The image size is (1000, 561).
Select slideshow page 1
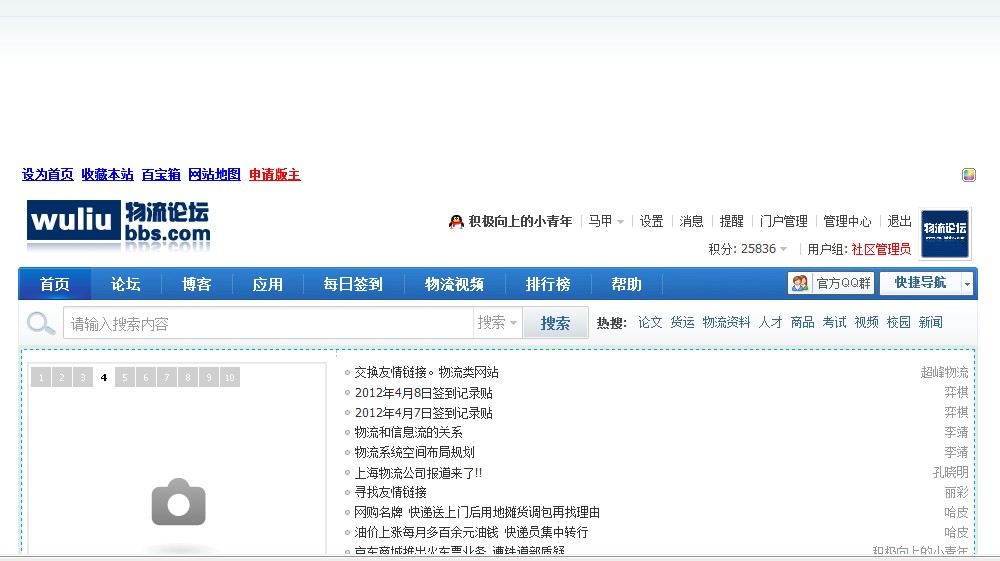click(41, 377)
